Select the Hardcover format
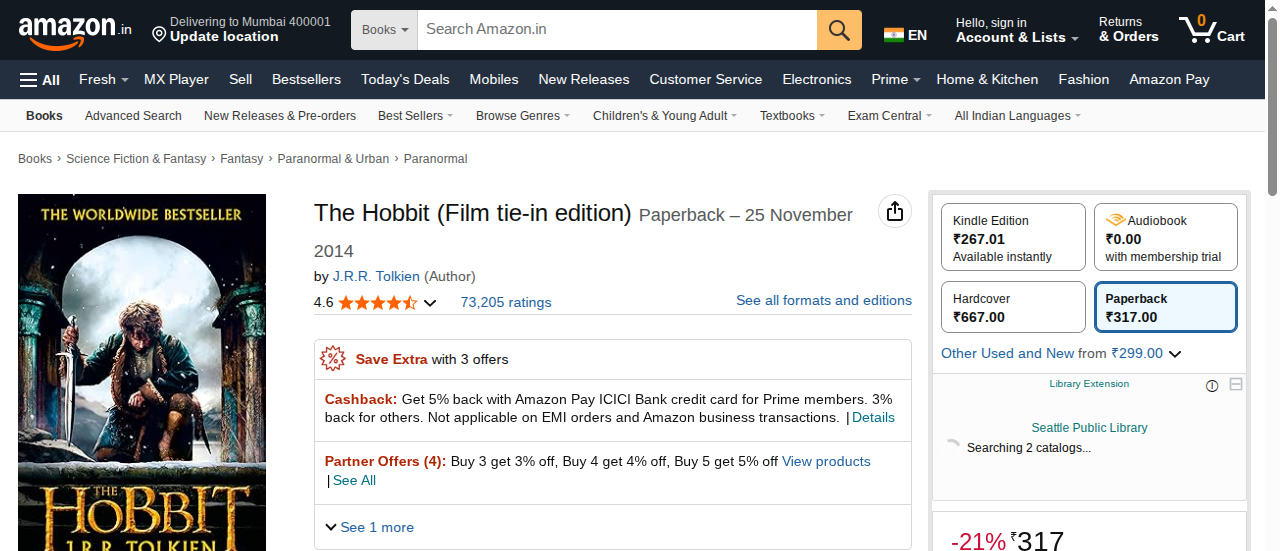Screen dimensions: 1280x551 point(1013,307)
